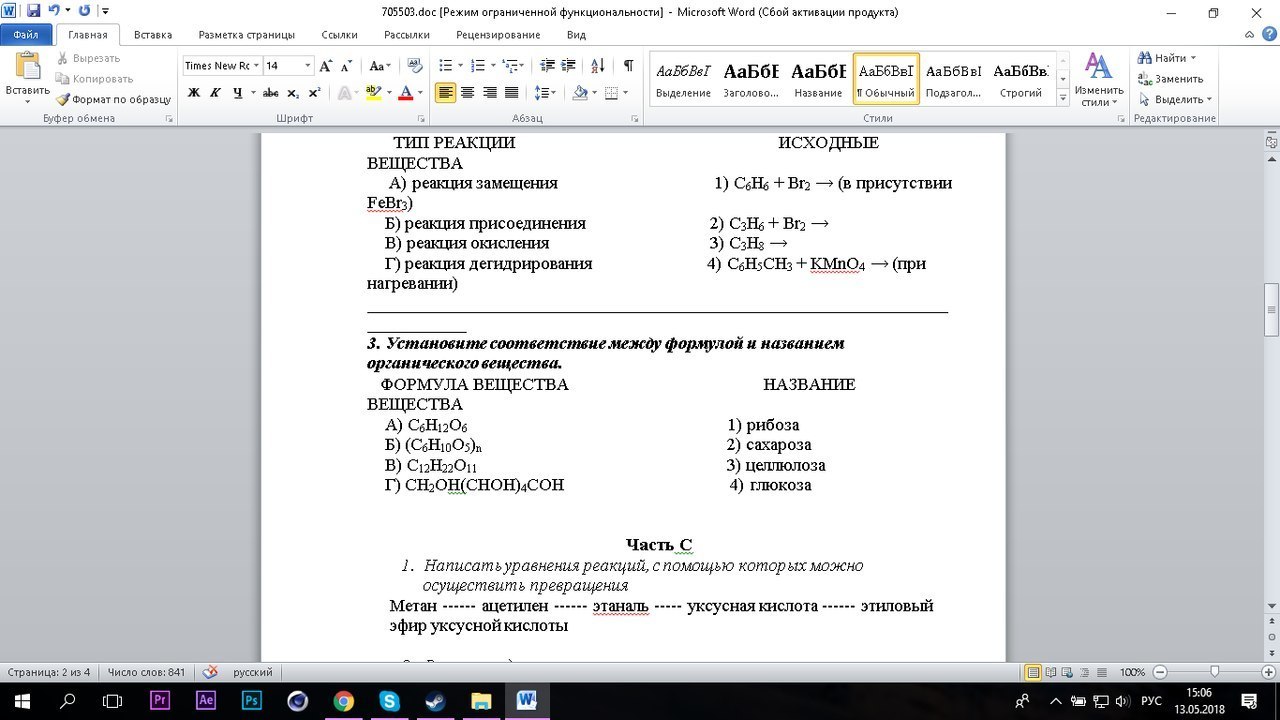
Task: Open the font color dropdown arrow
Action: 420,93
